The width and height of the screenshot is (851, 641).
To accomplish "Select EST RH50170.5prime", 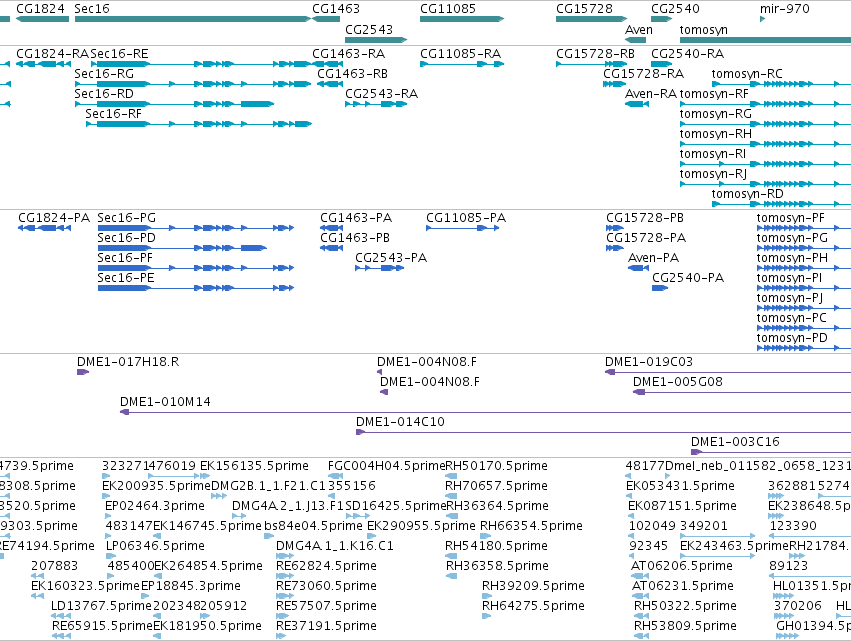I will [497, 466].
